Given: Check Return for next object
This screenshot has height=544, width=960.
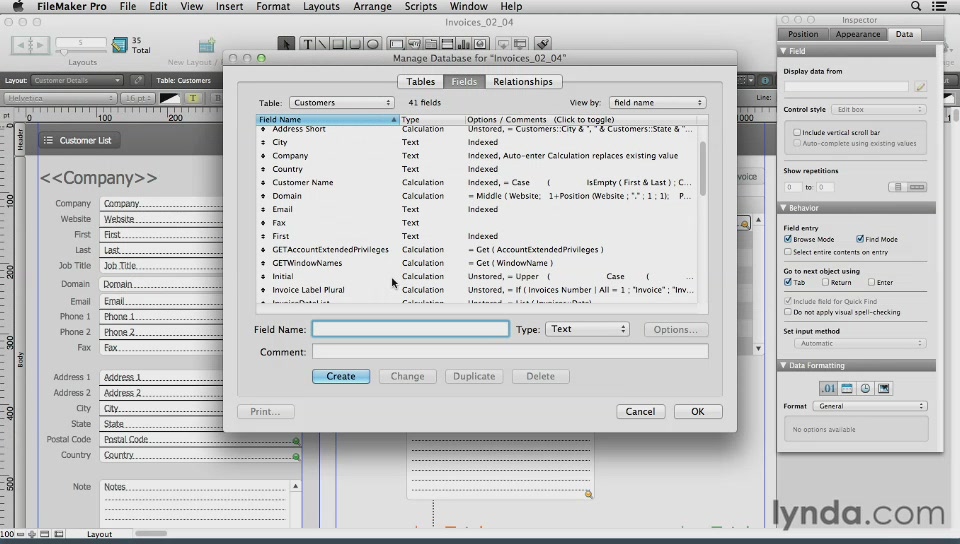Looking at the screenshot, I should (x=825, y=282).
